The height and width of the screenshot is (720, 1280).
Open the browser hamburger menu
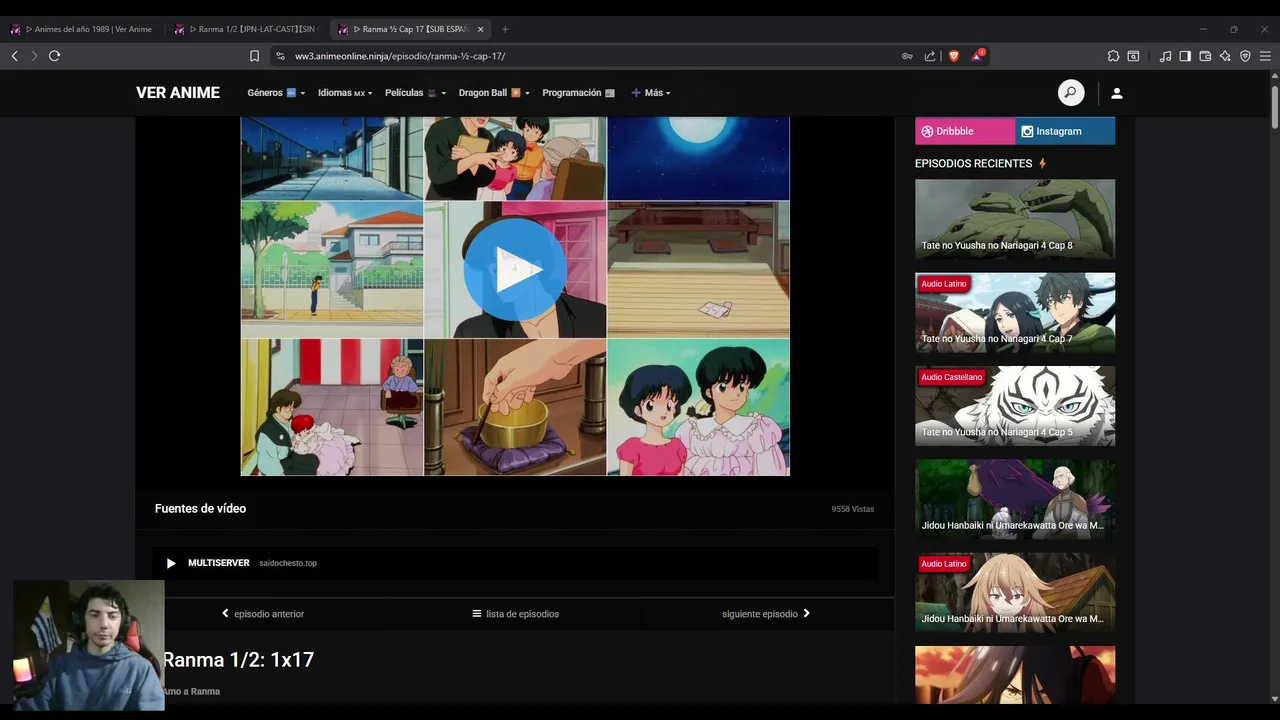1265,56
